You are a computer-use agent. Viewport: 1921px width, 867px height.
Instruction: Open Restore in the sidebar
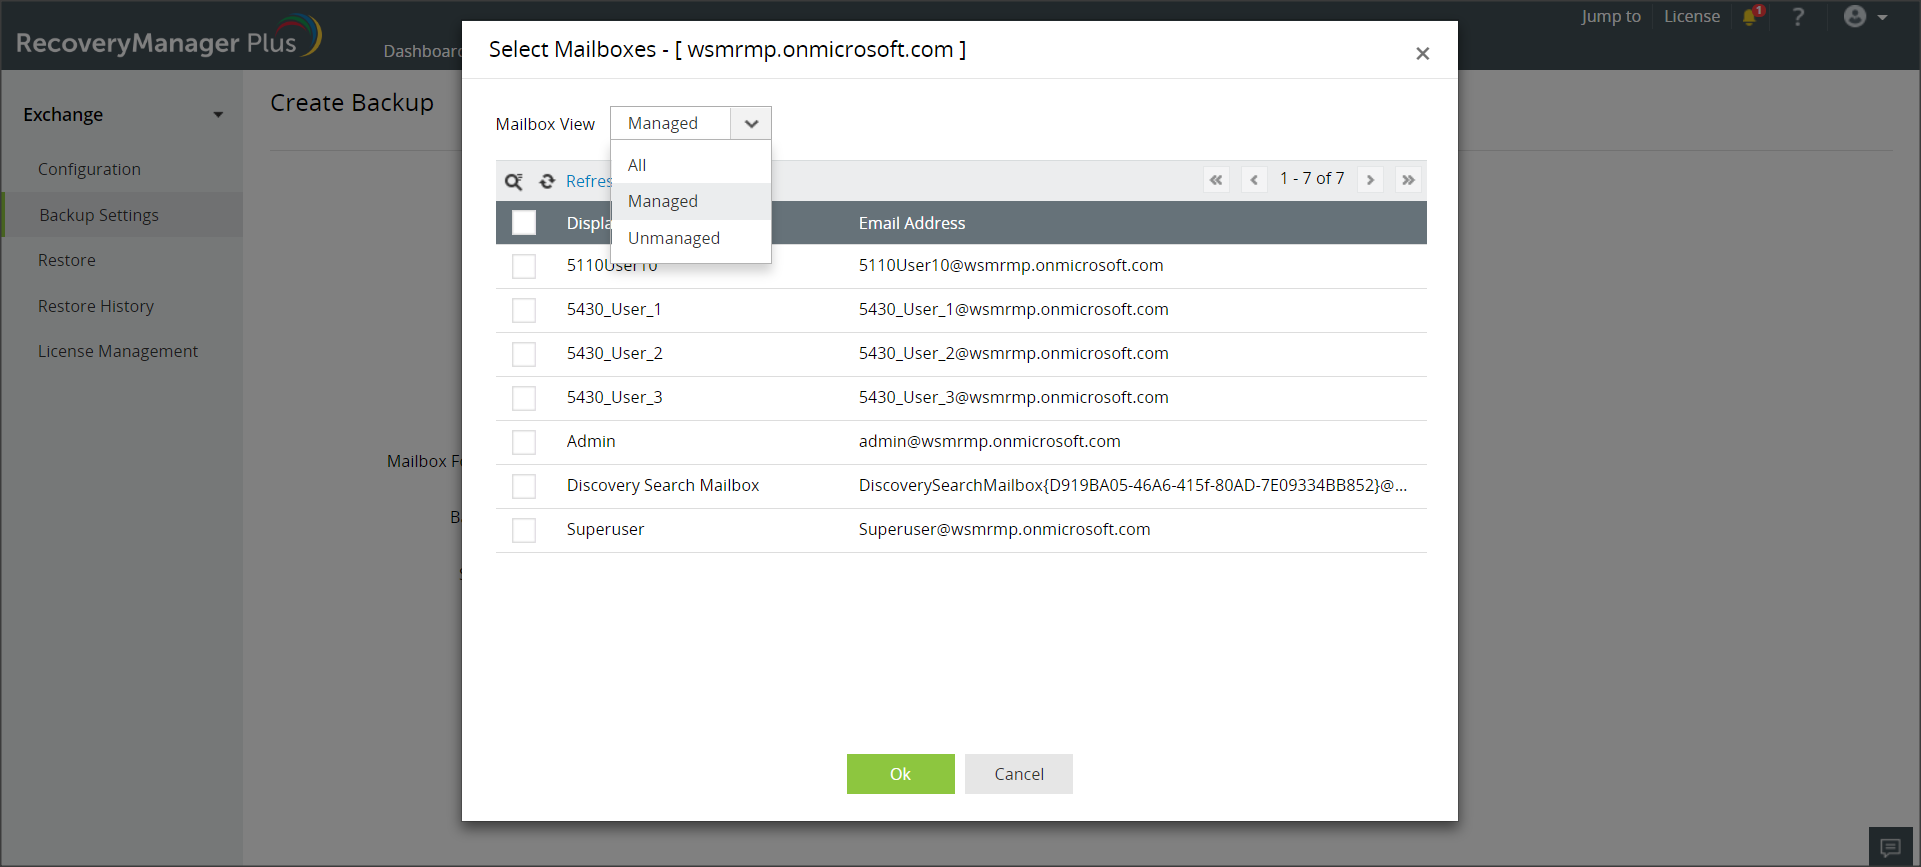click(67, 260)
